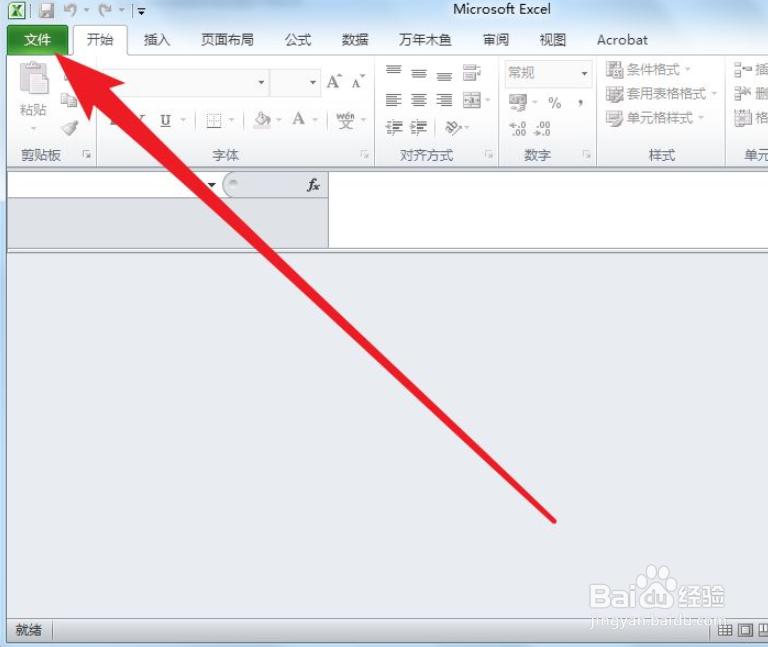The width and height of the screenshot is (768, 647).
Task: Click the Borders icon
Action: [x=214, y=120]
